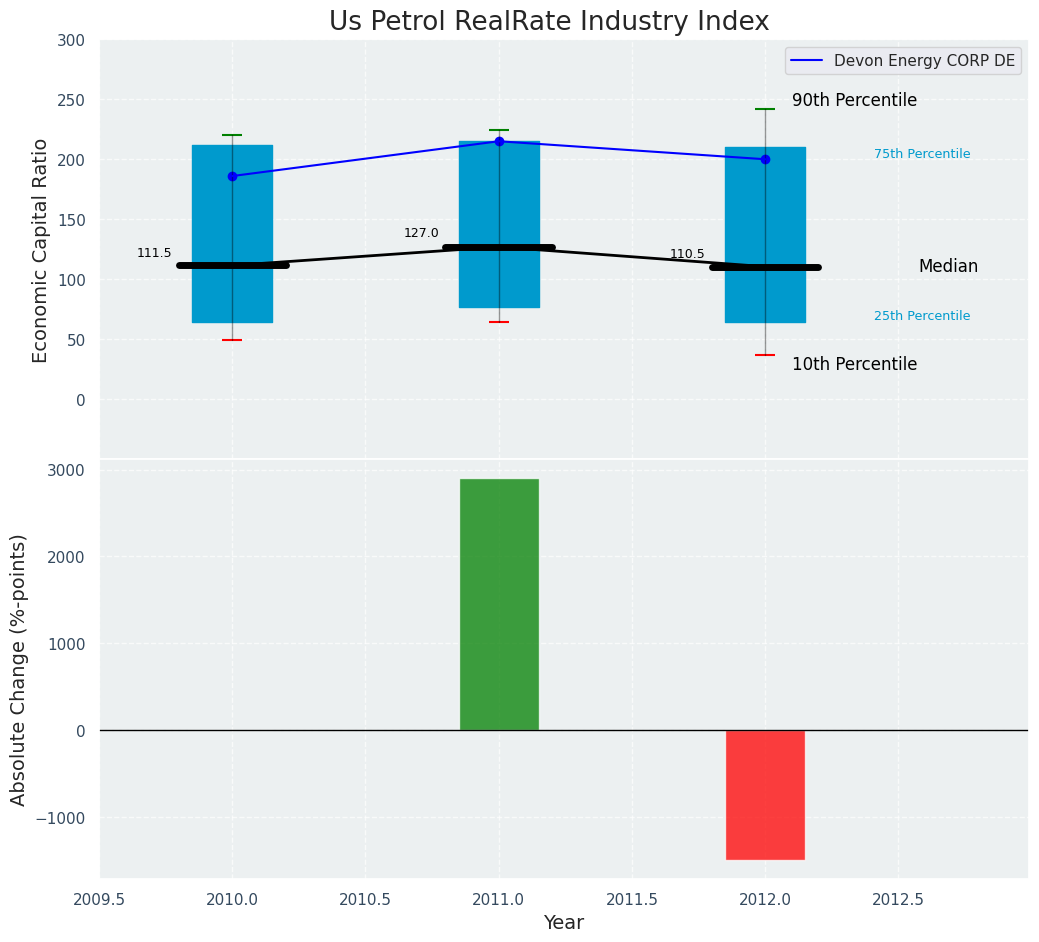Click the 75th Percentile label
1039x942 pixels.
pyautogui.click(x=921, y=154)
